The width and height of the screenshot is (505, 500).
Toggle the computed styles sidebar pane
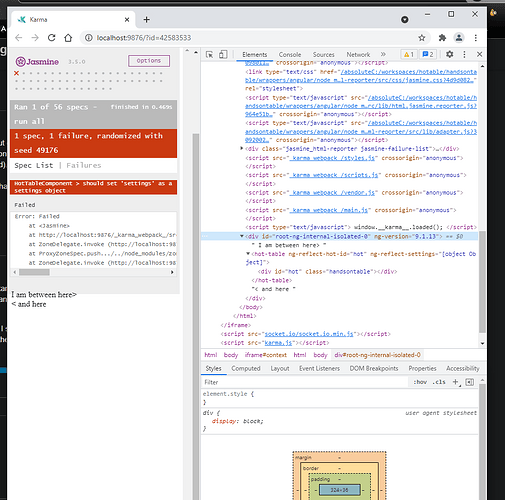[470, 382]
